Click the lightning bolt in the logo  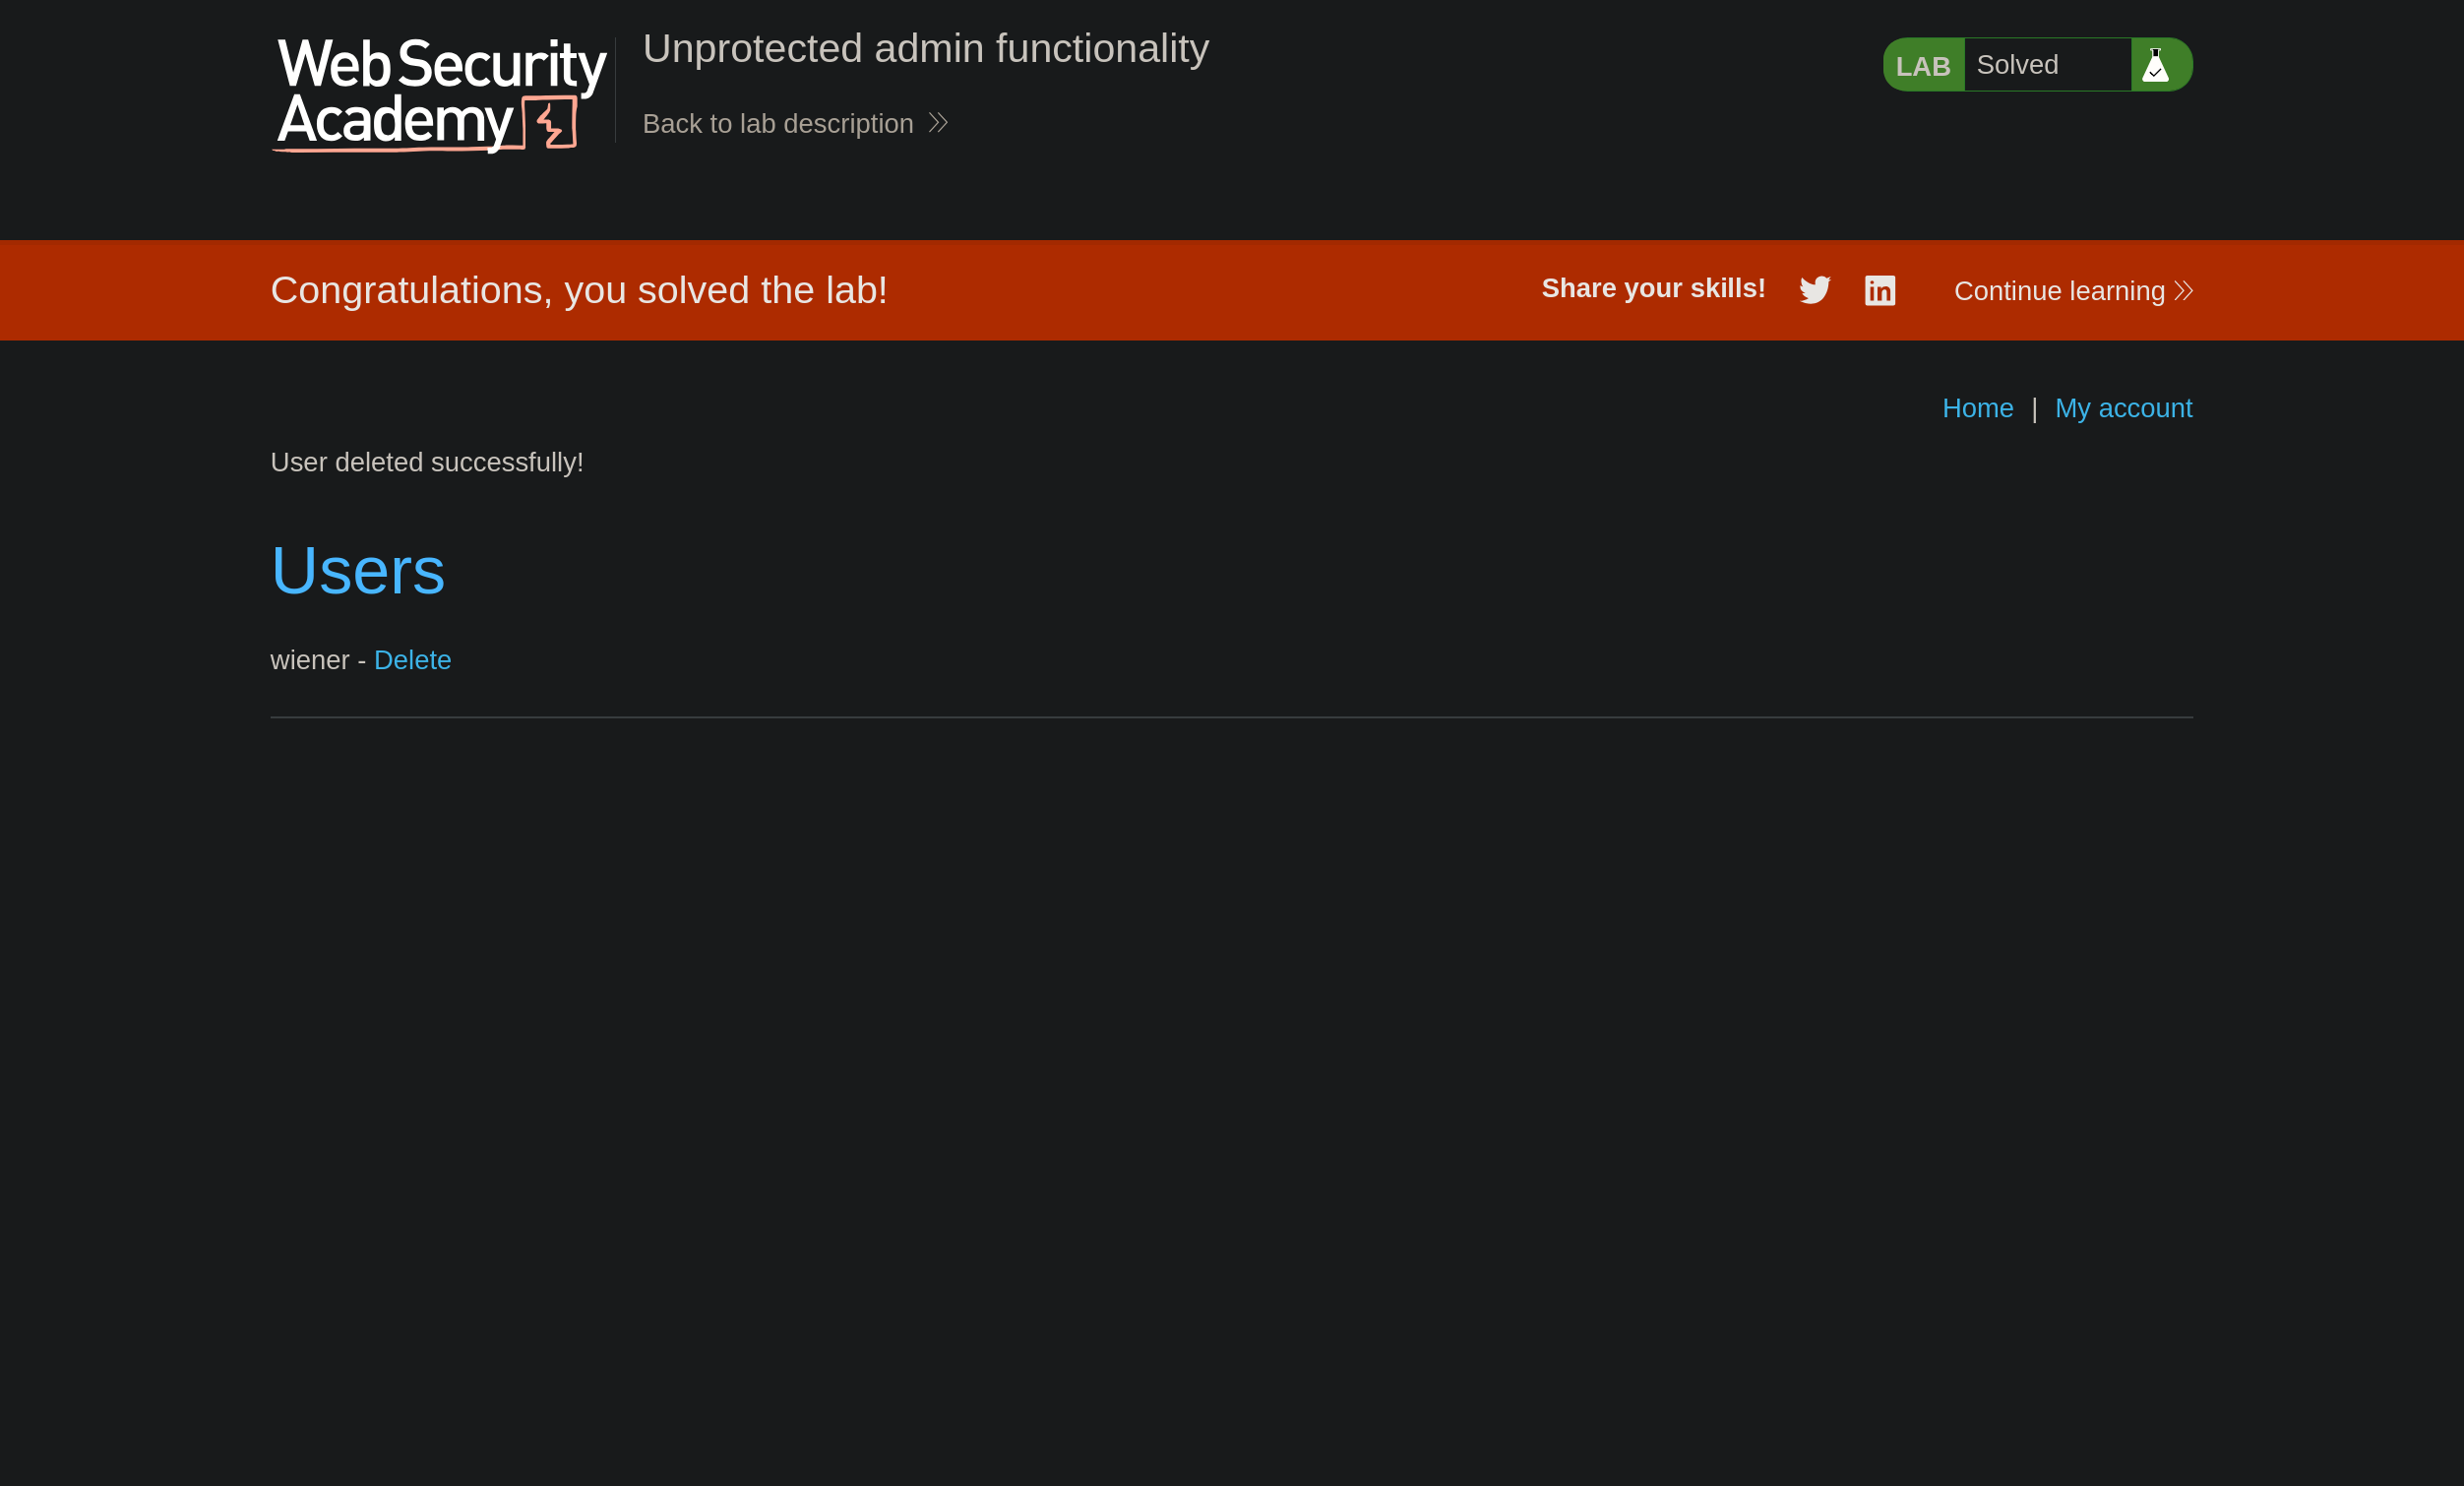point(550,124)
